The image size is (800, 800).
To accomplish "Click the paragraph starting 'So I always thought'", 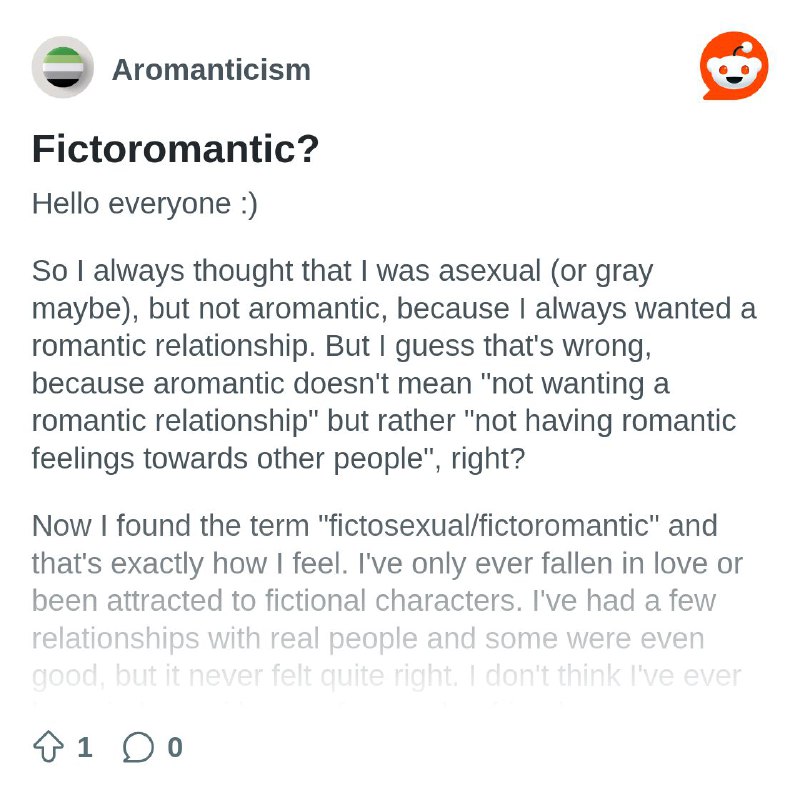I will point(394,364).
